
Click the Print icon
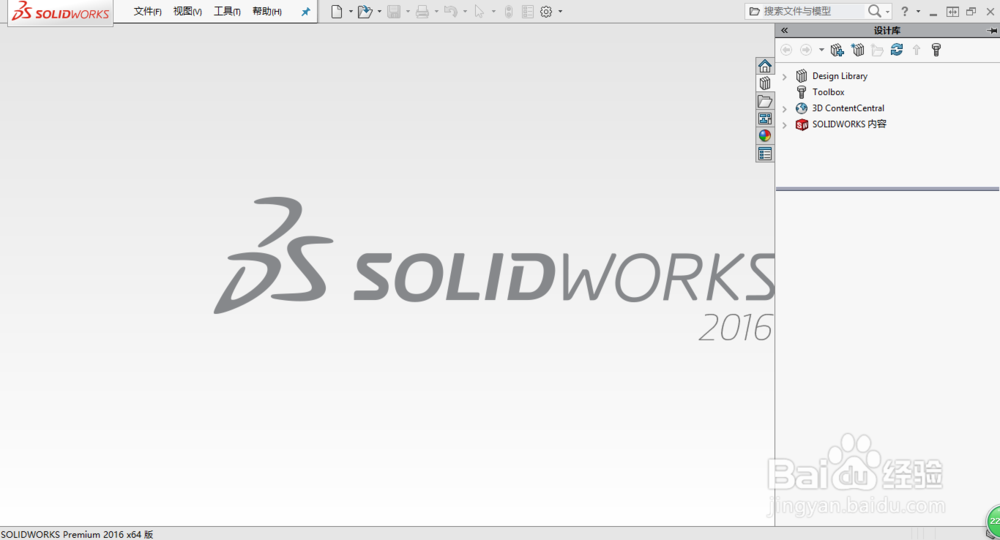click(x=422, y=11)
